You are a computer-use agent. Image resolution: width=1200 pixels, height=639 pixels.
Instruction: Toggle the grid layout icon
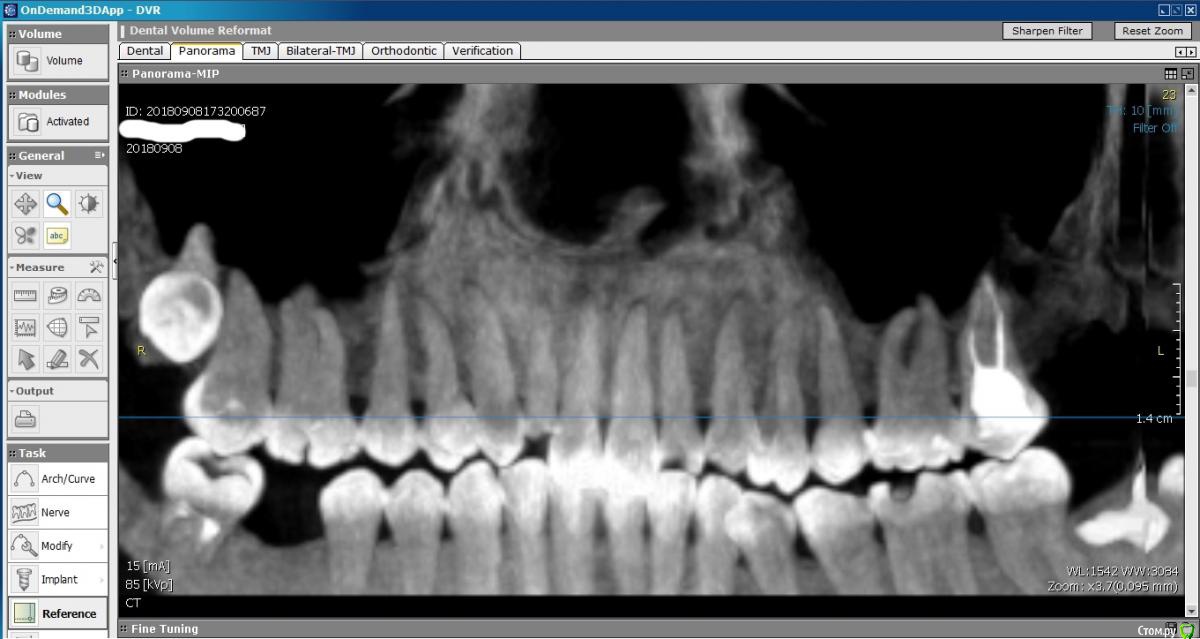point(1171,74)
